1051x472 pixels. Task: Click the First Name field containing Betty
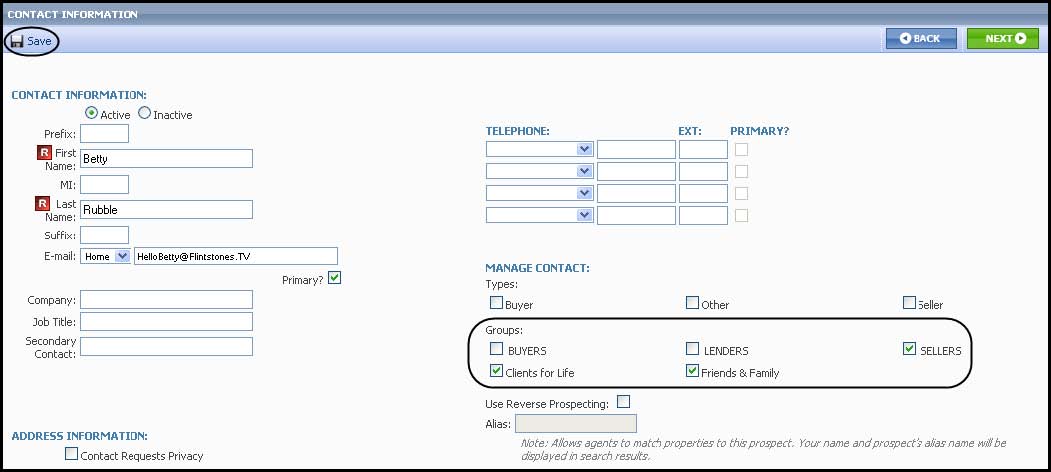[x=166, y=159]
